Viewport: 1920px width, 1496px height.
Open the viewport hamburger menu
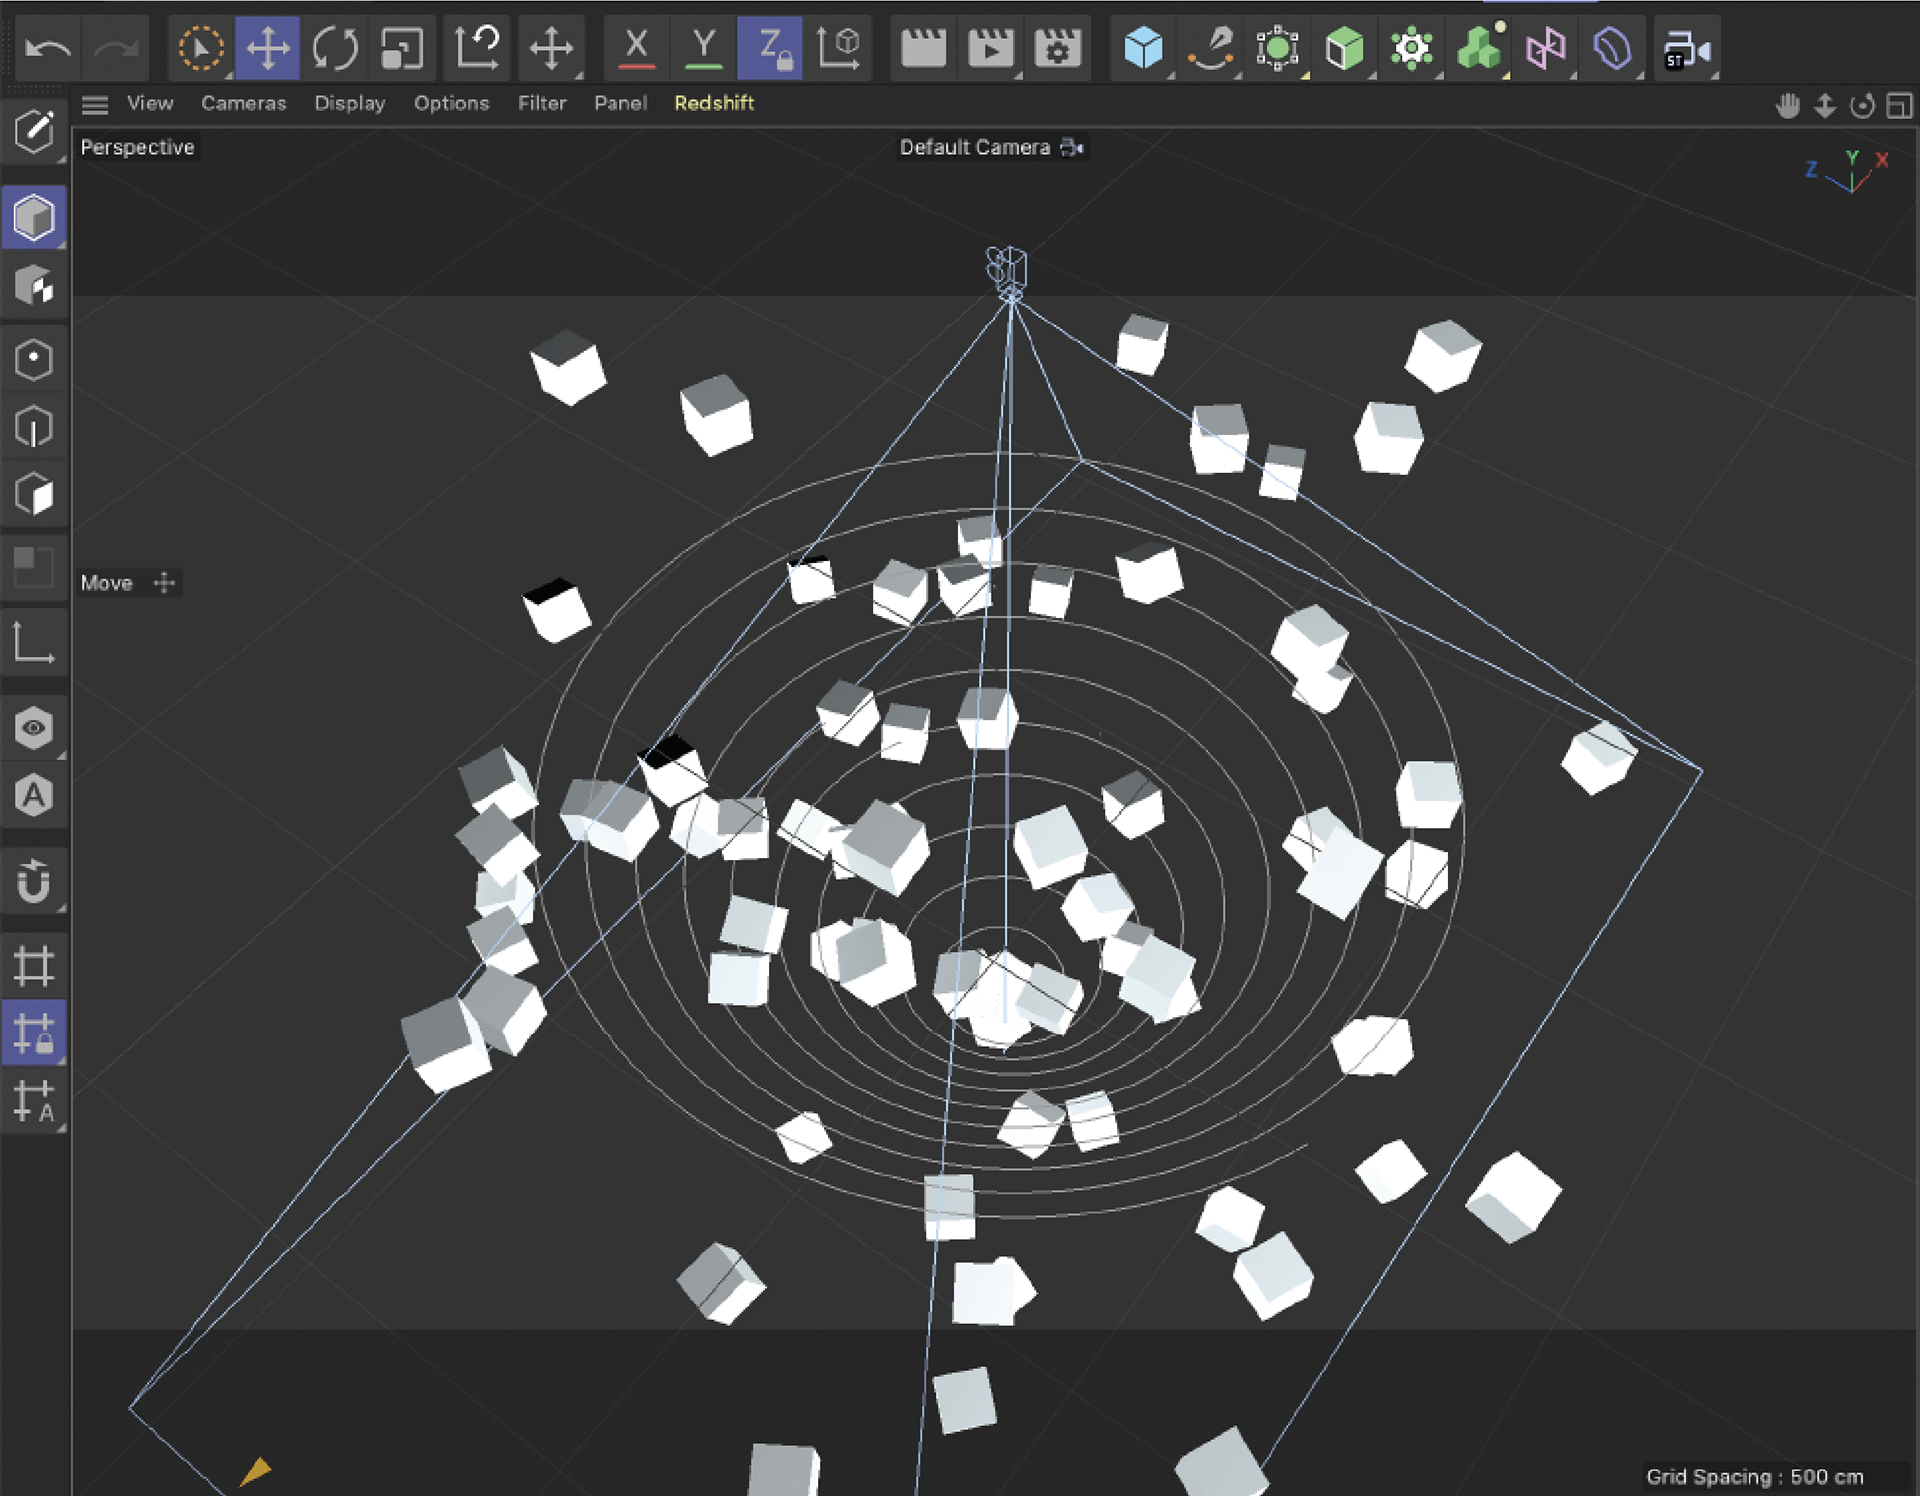[95, 104]
